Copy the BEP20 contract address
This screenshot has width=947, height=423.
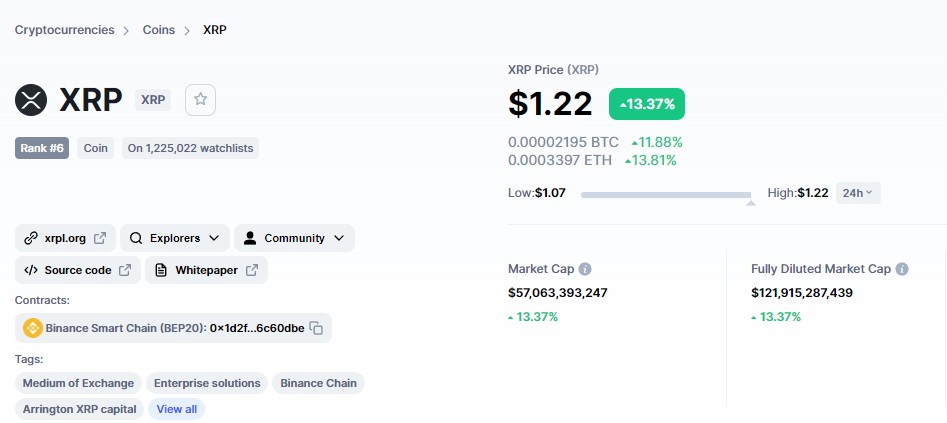(316, 328)
